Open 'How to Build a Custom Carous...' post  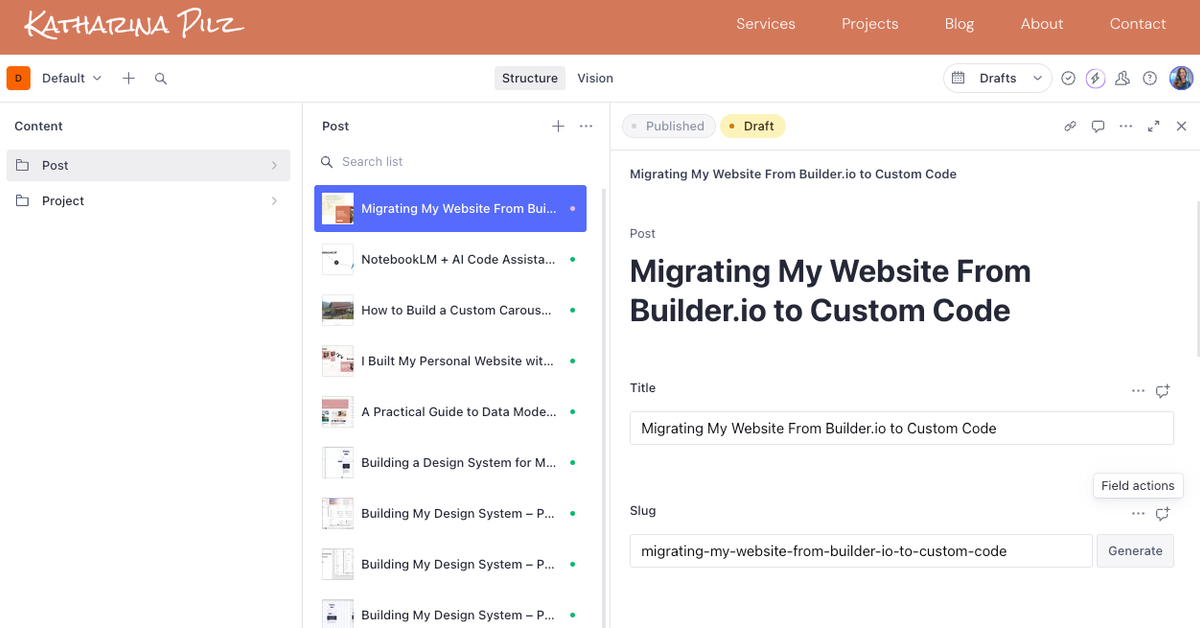pyautogui.click(x=450, y=310)
